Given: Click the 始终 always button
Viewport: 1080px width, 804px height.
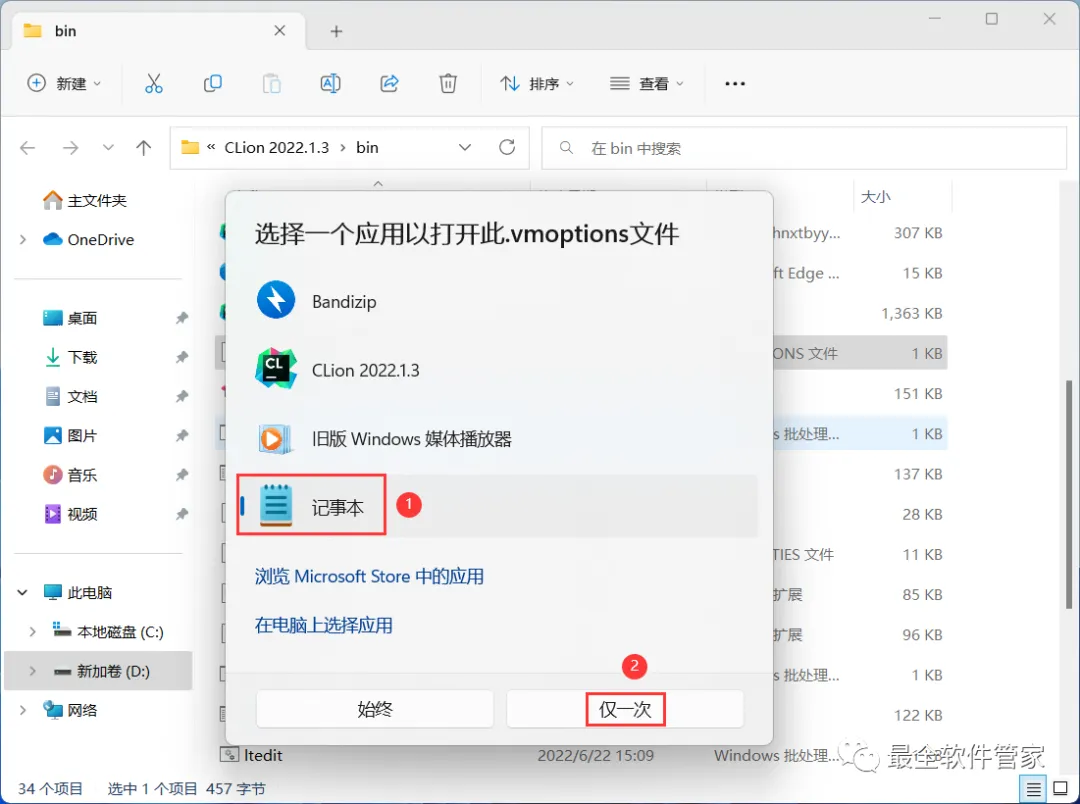Looking at the screenshot, I should 375,709.
